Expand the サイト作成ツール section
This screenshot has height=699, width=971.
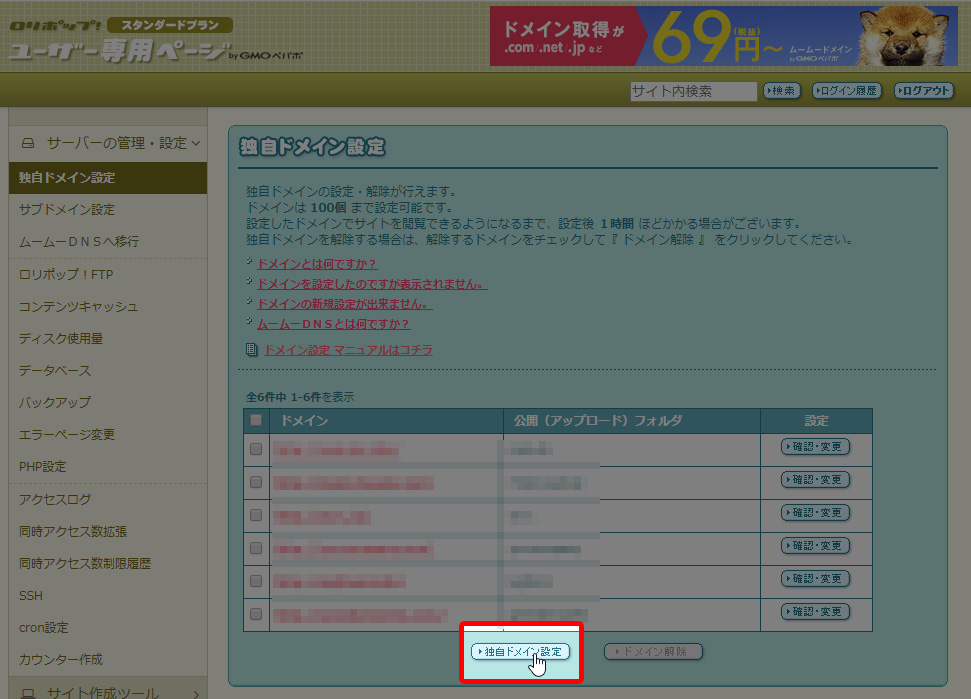[x=110, y=692]
